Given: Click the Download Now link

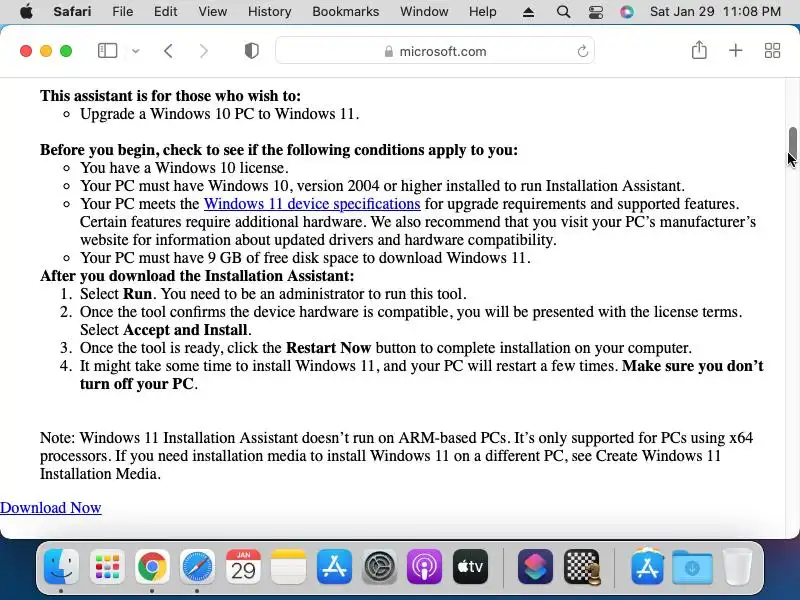Looking at the screenshot, I should (x=51, y=508).
